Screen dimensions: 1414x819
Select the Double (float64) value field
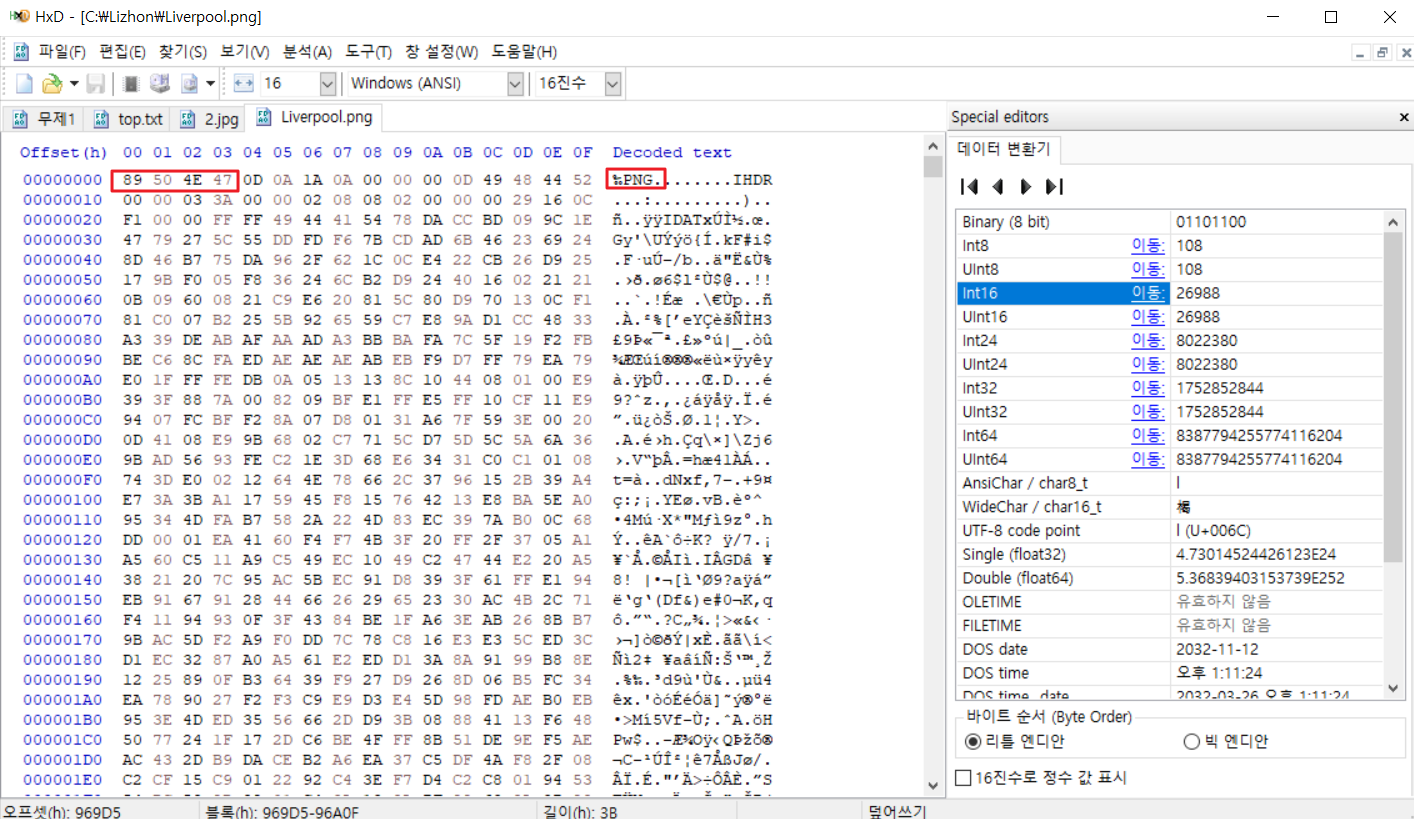point(1277,578)
